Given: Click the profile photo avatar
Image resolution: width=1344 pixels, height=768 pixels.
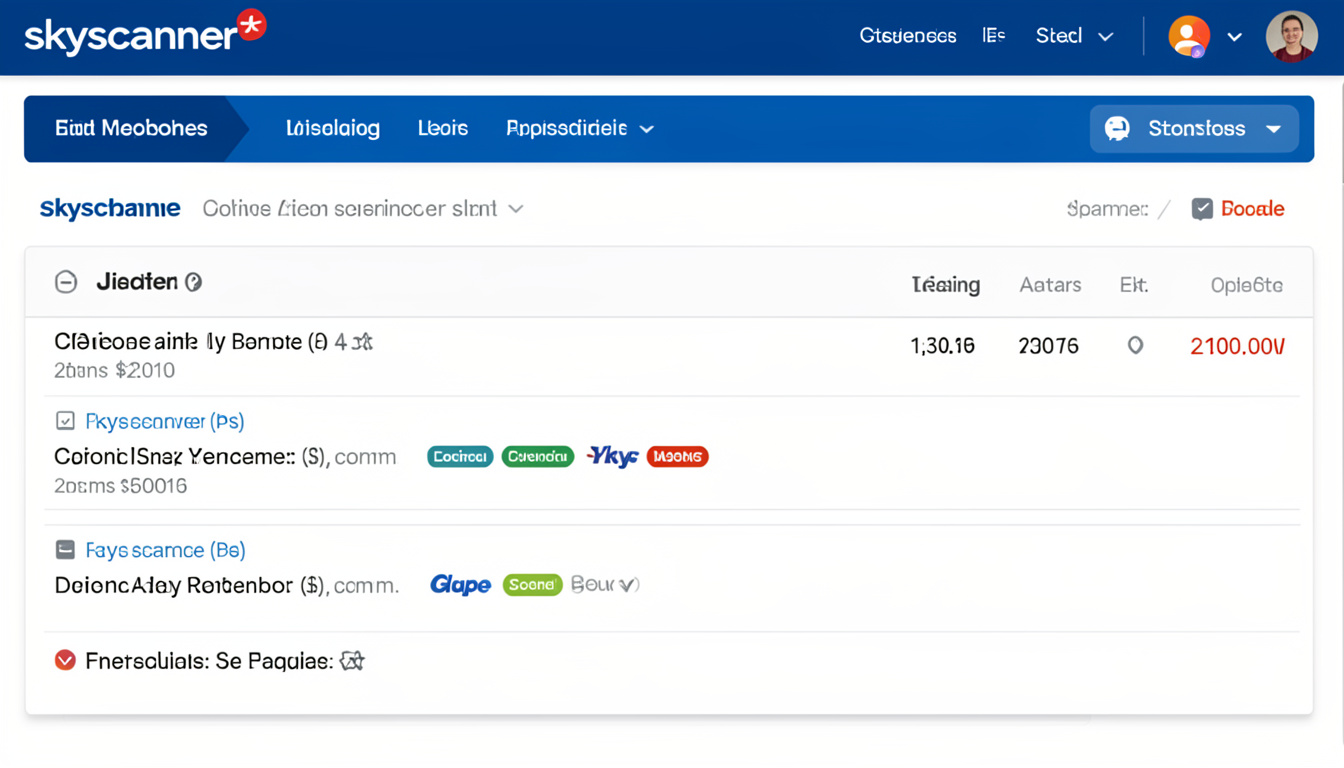Looking at the screenshot, I should (x=1291, y=37).
